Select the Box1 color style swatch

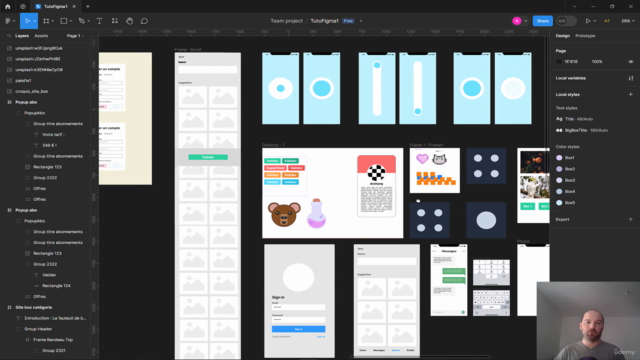[x=559, y=158]
